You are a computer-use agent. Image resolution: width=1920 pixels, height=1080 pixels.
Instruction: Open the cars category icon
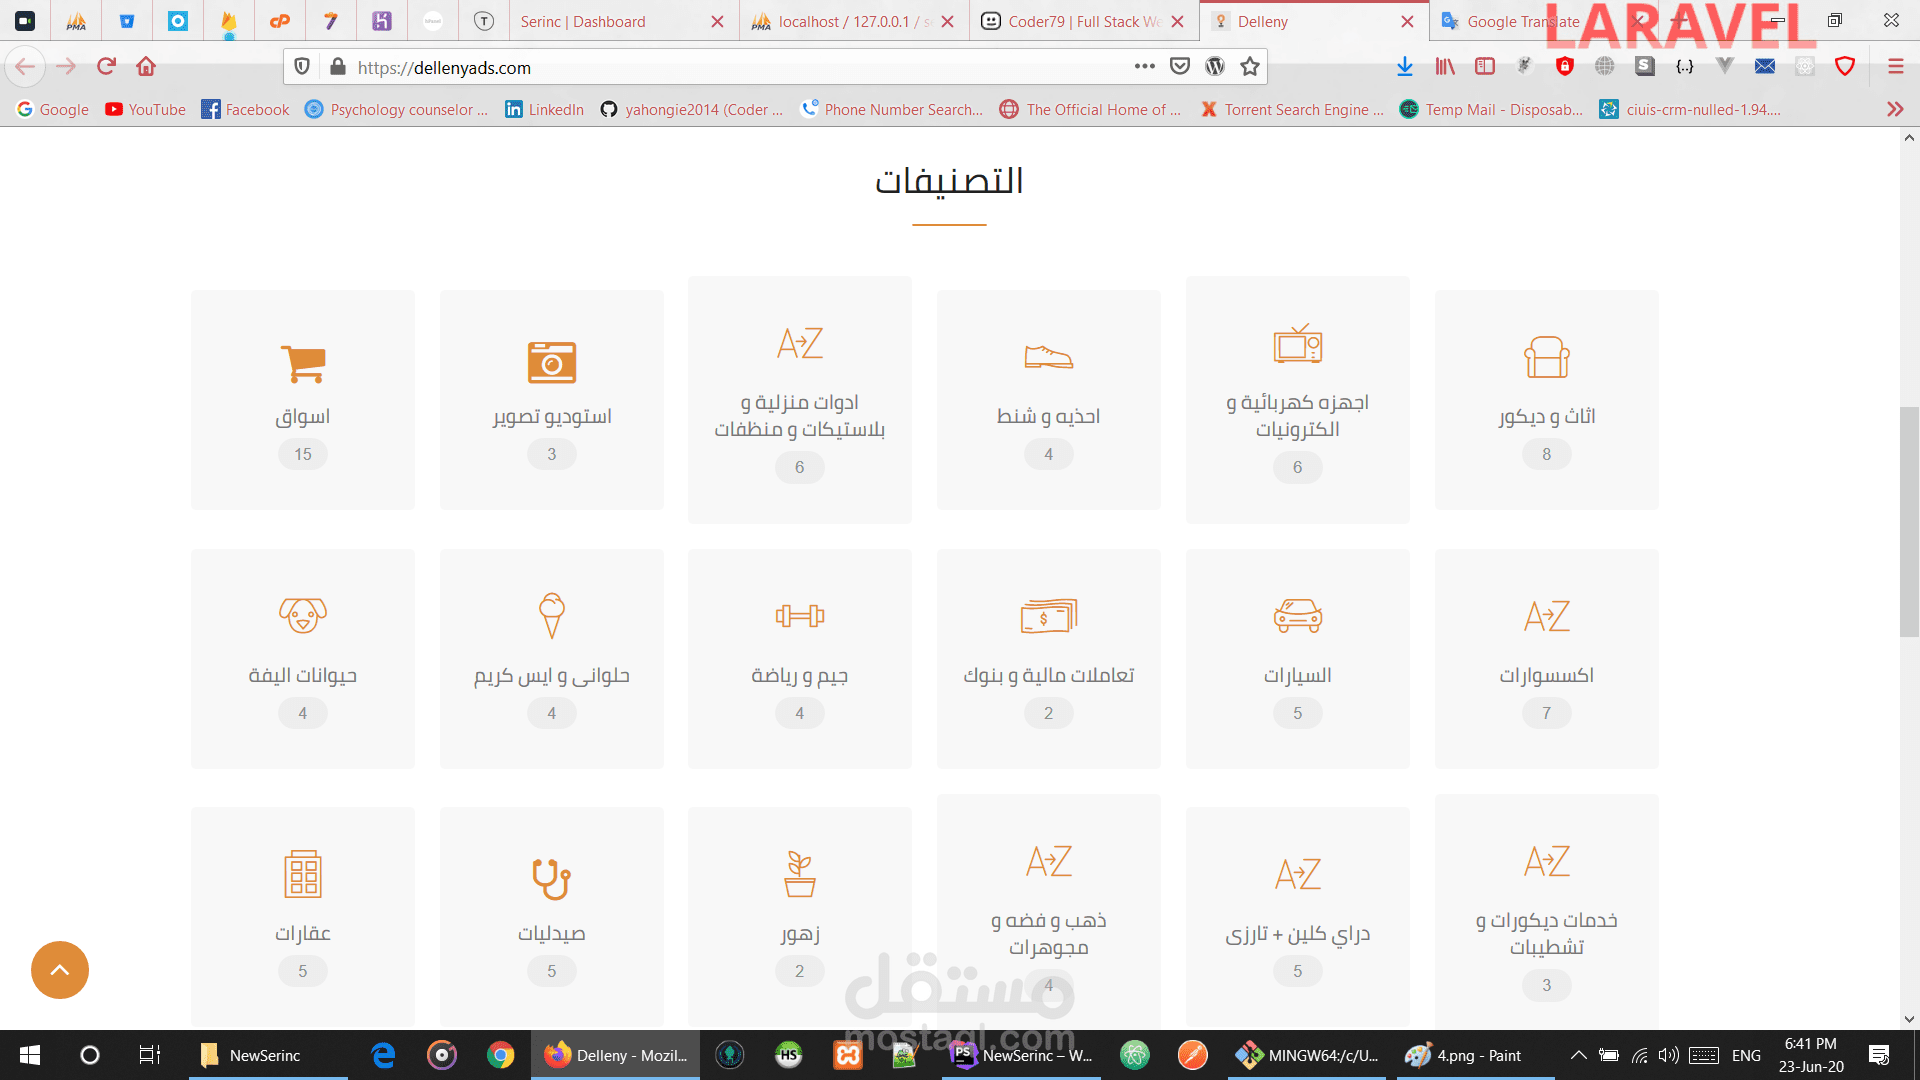point(1297,615)
